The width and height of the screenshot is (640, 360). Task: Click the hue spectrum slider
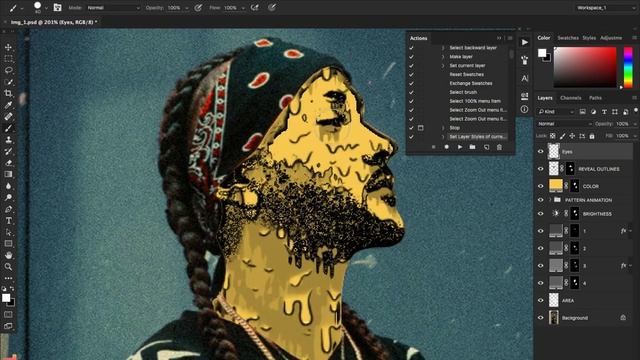628,67
